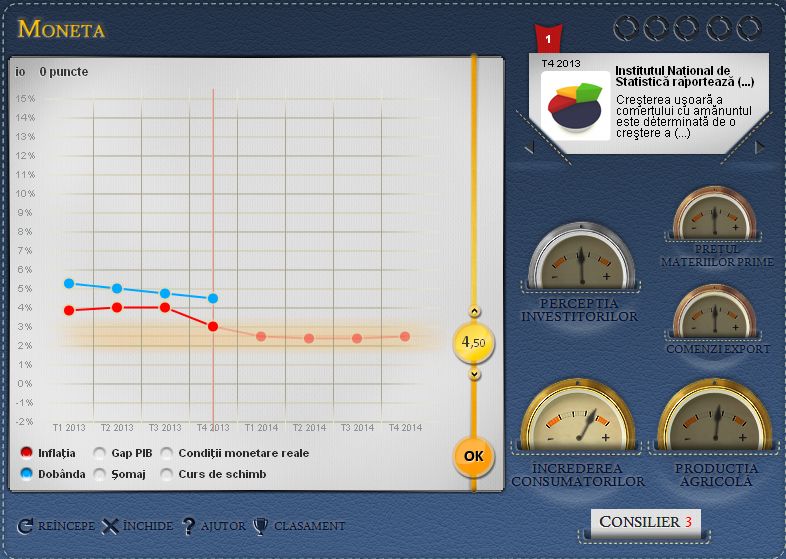
Task: Click the Clasament trophy icon
Action: point(261,526)
